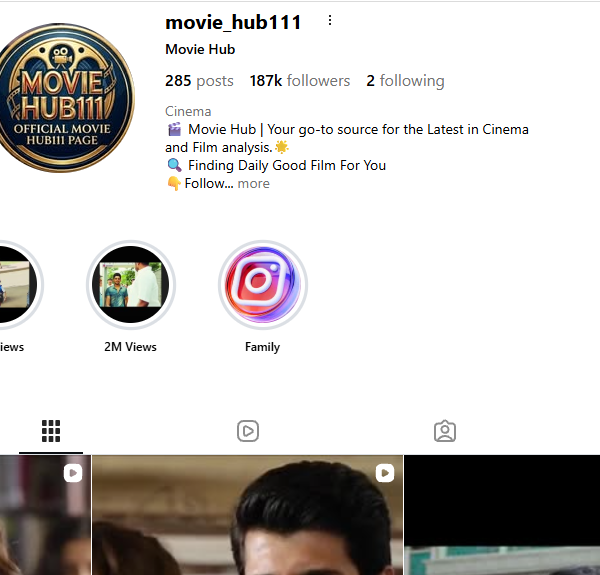The image size is (600, 575).
Task: Switch to the Reels tab
Action: (x=248, y=431)
